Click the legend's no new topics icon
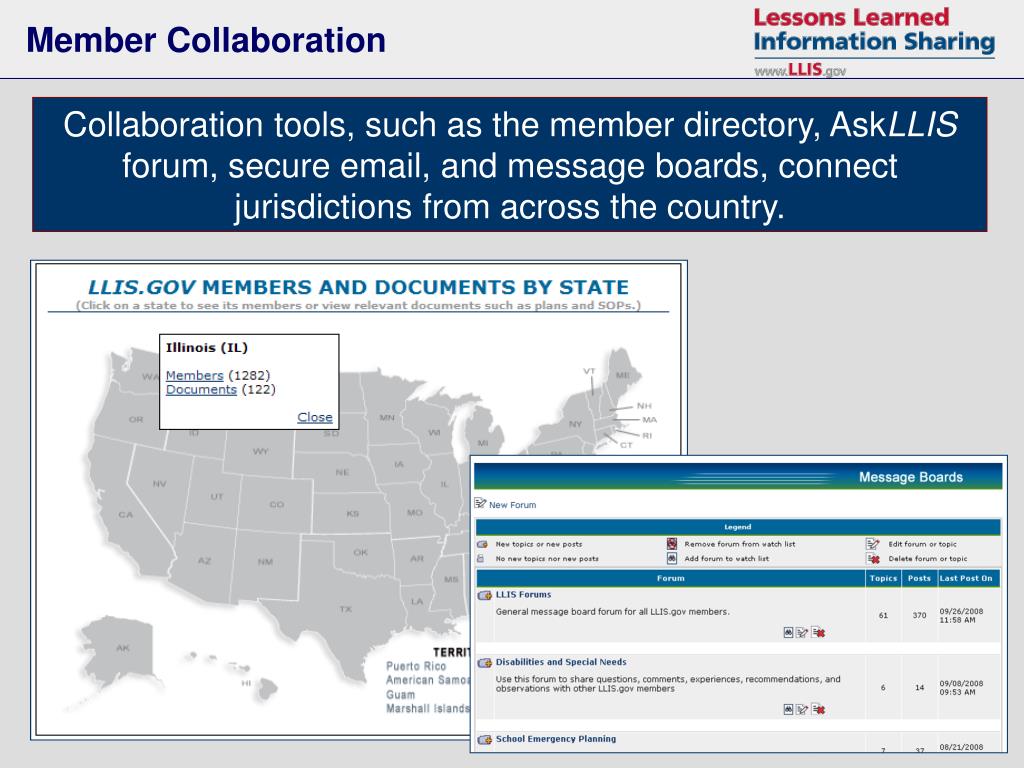This screenshot has width=1024, height=768. coord(481,558)
